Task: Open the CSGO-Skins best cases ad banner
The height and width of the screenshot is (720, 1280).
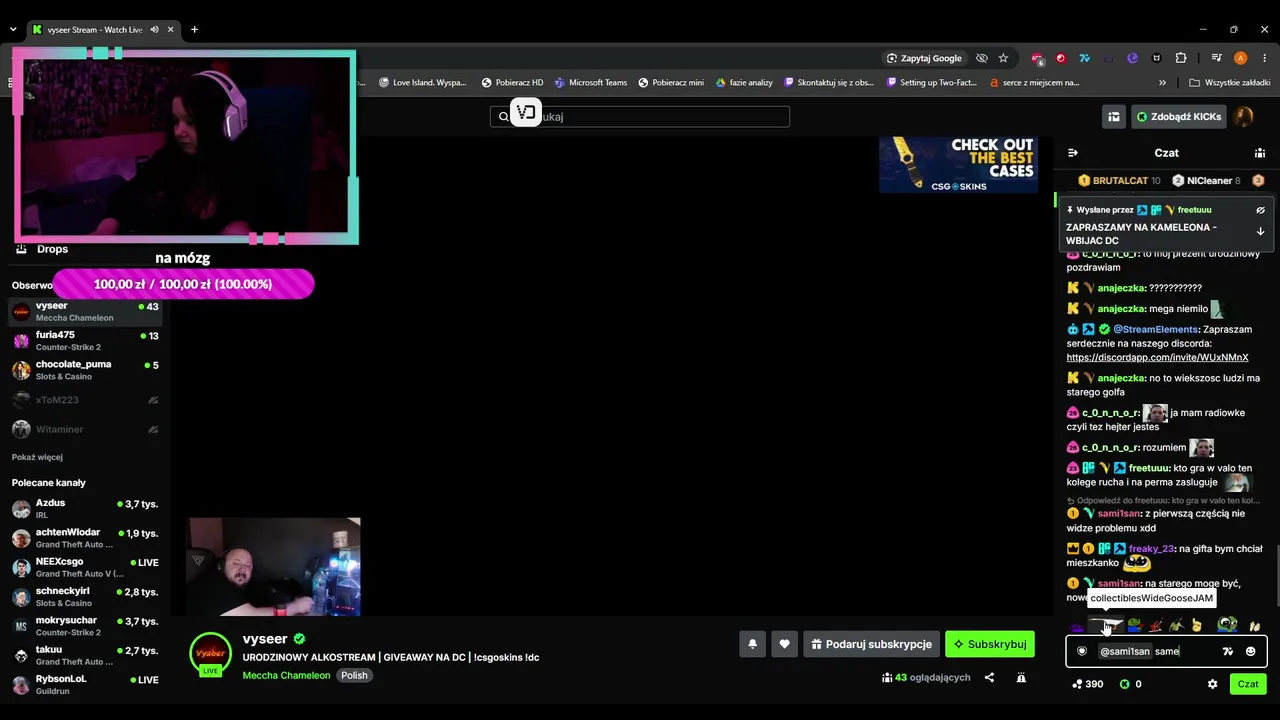Action: pyautogui.click(x=958, y=165)
